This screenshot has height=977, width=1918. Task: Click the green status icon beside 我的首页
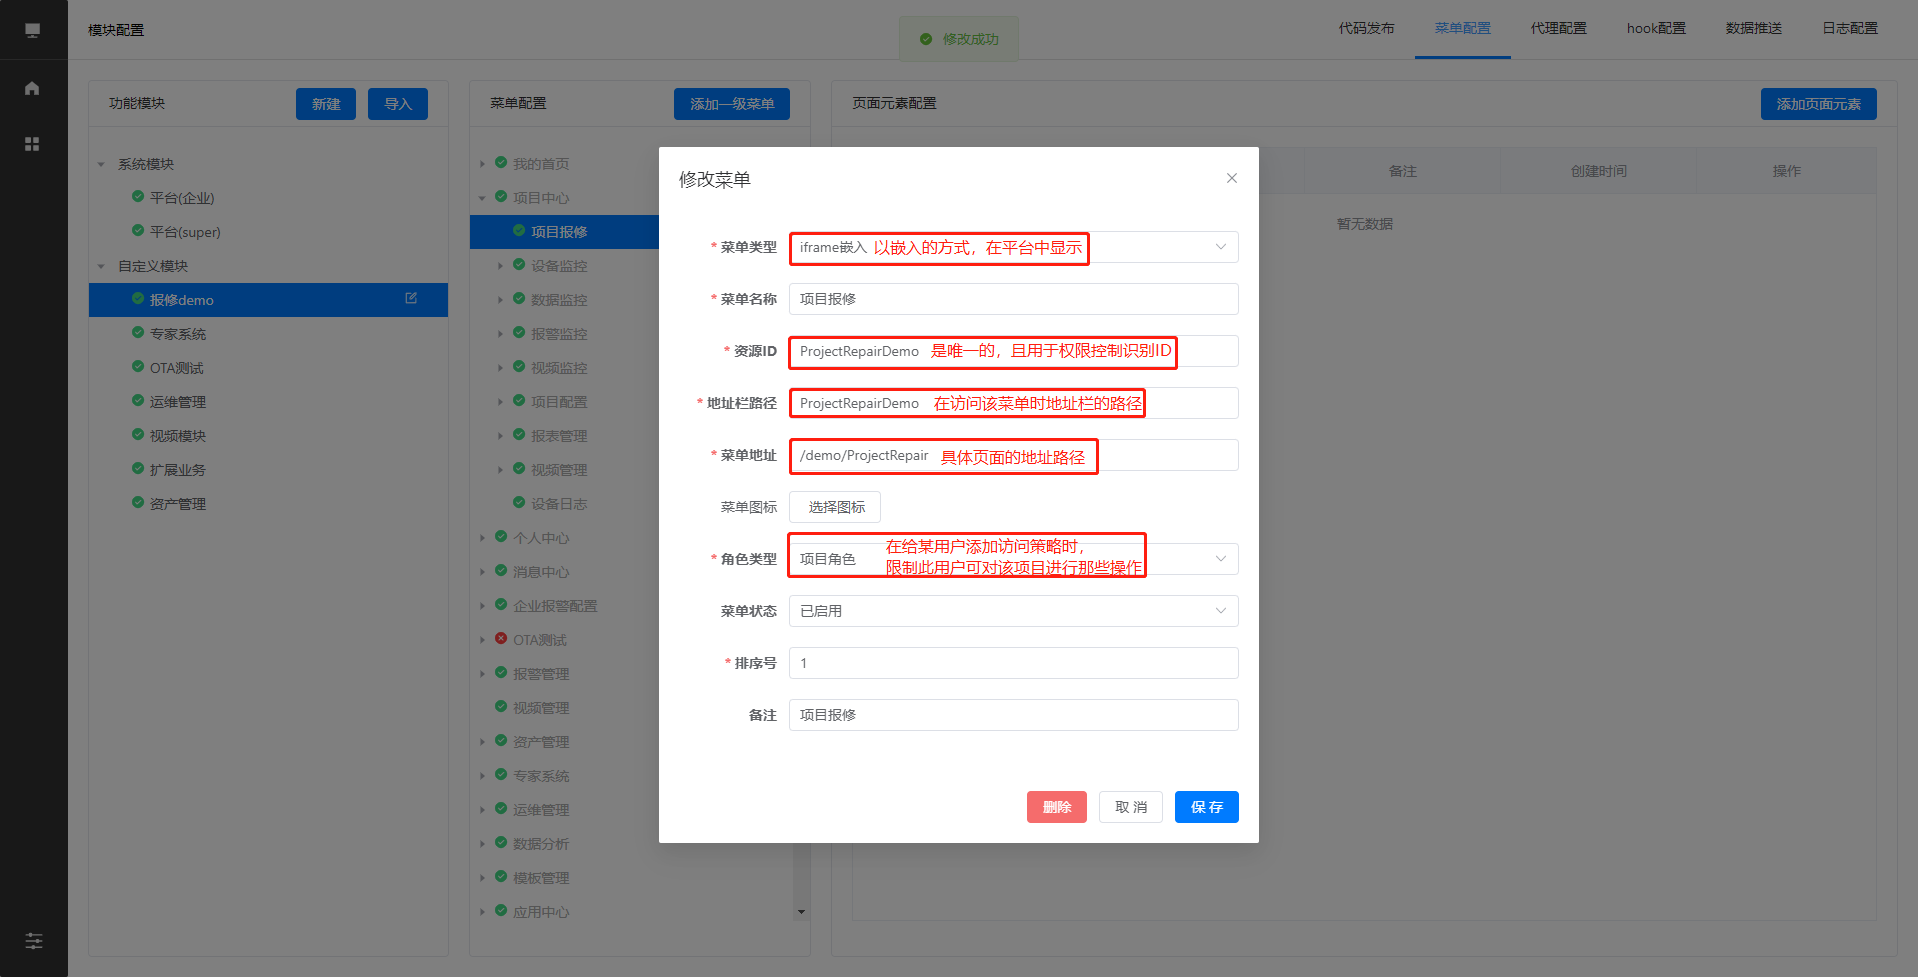point(501,162)
